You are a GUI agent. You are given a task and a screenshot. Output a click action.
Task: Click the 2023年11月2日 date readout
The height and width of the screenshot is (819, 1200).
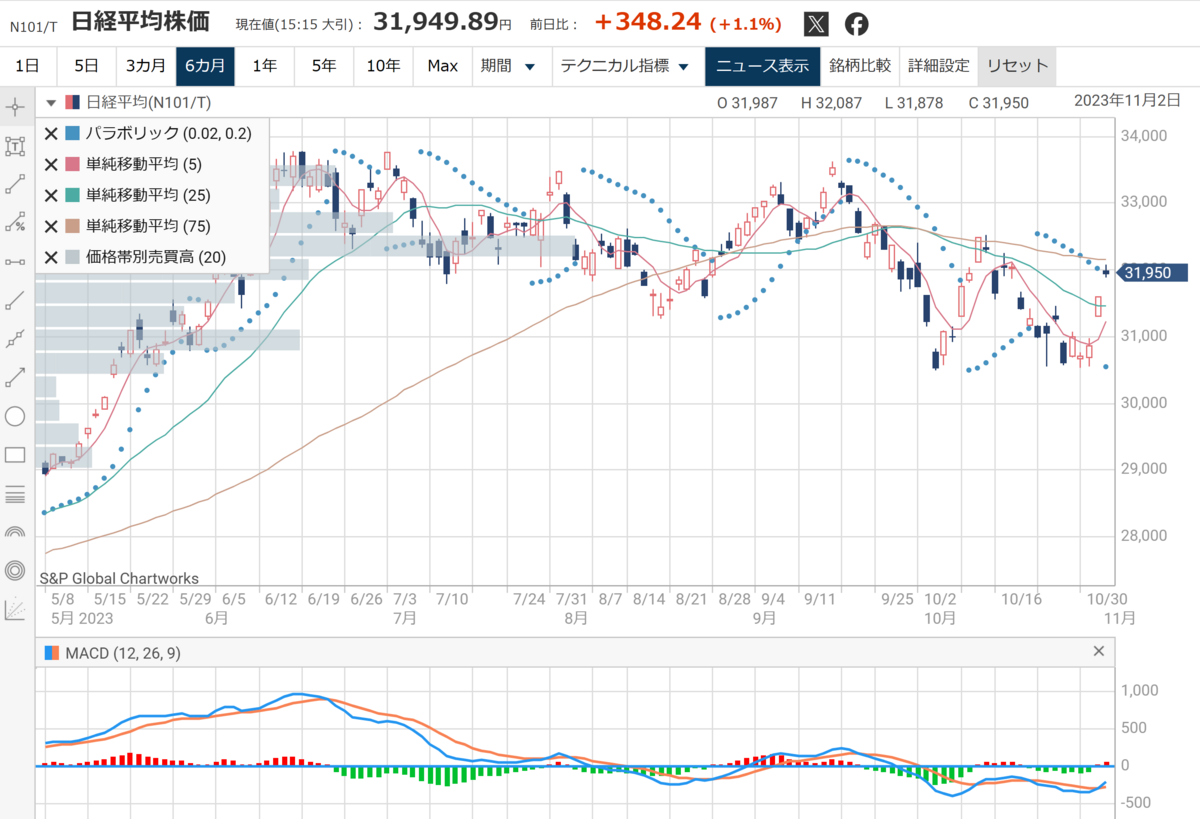1127,100
